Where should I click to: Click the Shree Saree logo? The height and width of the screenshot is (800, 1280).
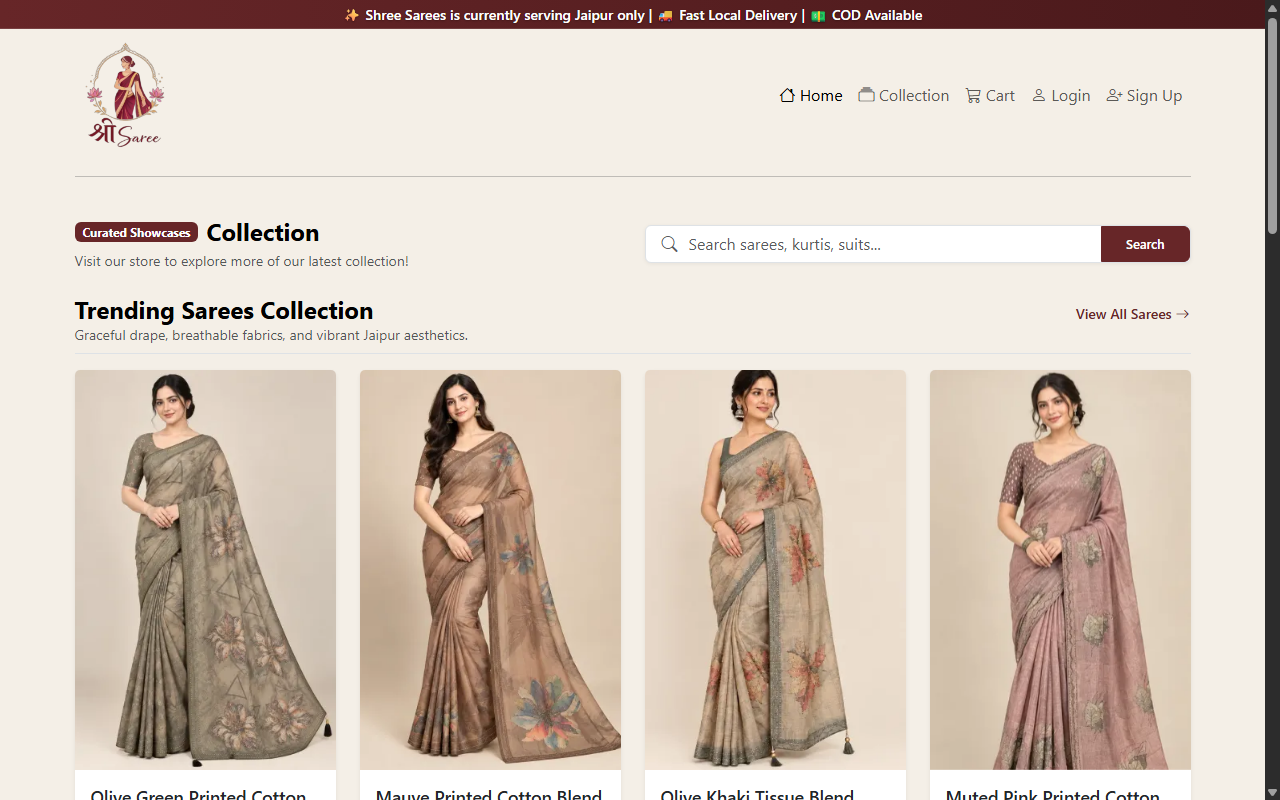tap(125, 95)
